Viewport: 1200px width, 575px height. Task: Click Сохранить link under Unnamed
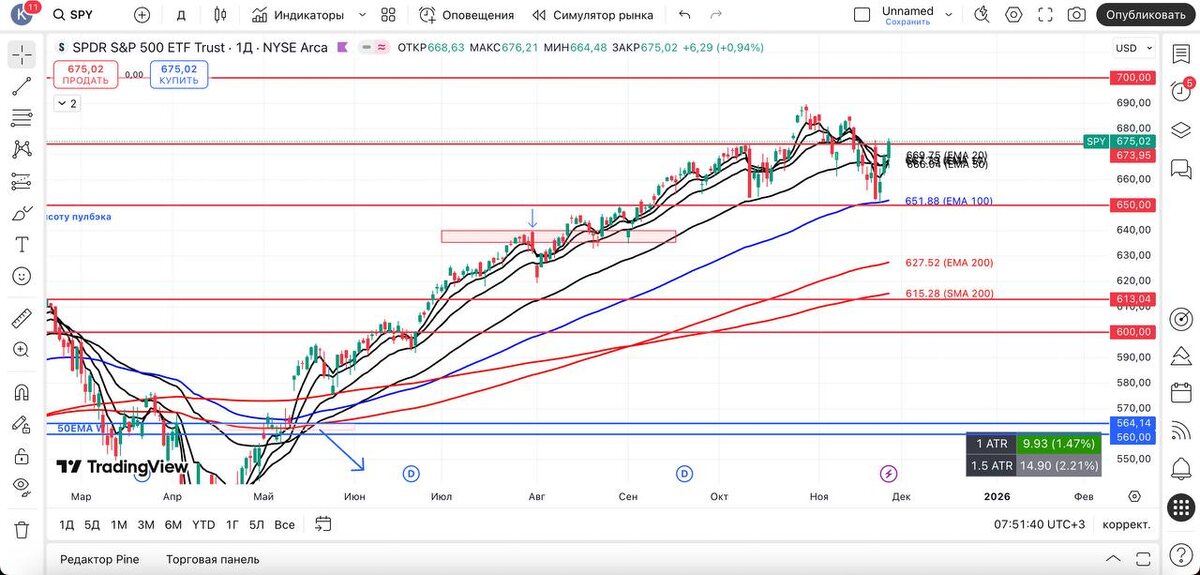907,21
